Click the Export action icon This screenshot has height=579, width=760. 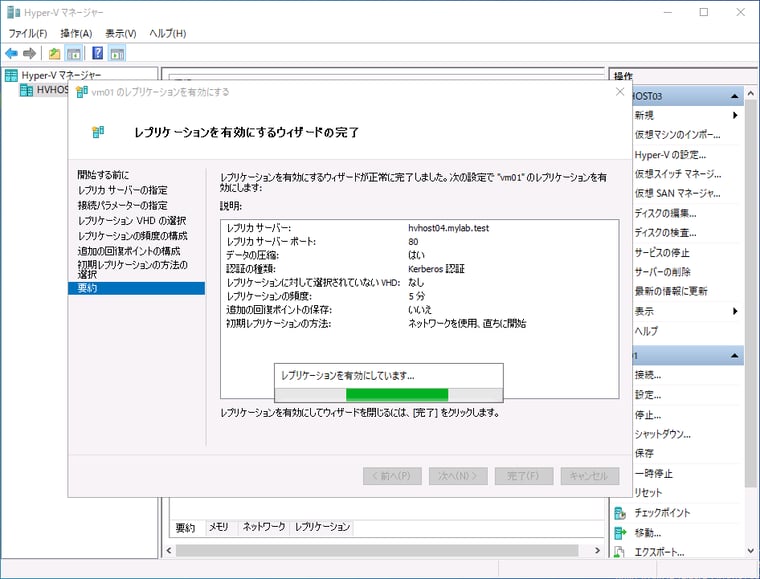click(619, 552)
